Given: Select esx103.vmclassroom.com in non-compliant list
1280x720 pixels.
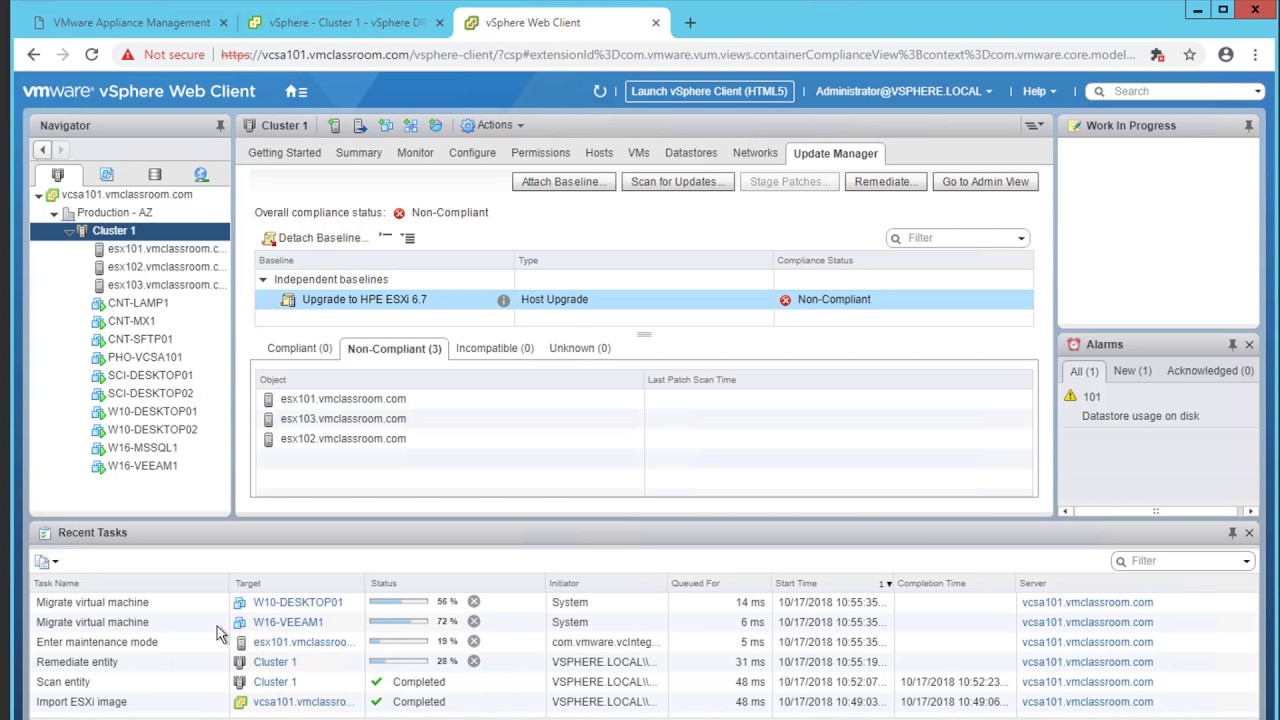Looking at the screenshot, I should pyautogui.click(x=343, y=419).
